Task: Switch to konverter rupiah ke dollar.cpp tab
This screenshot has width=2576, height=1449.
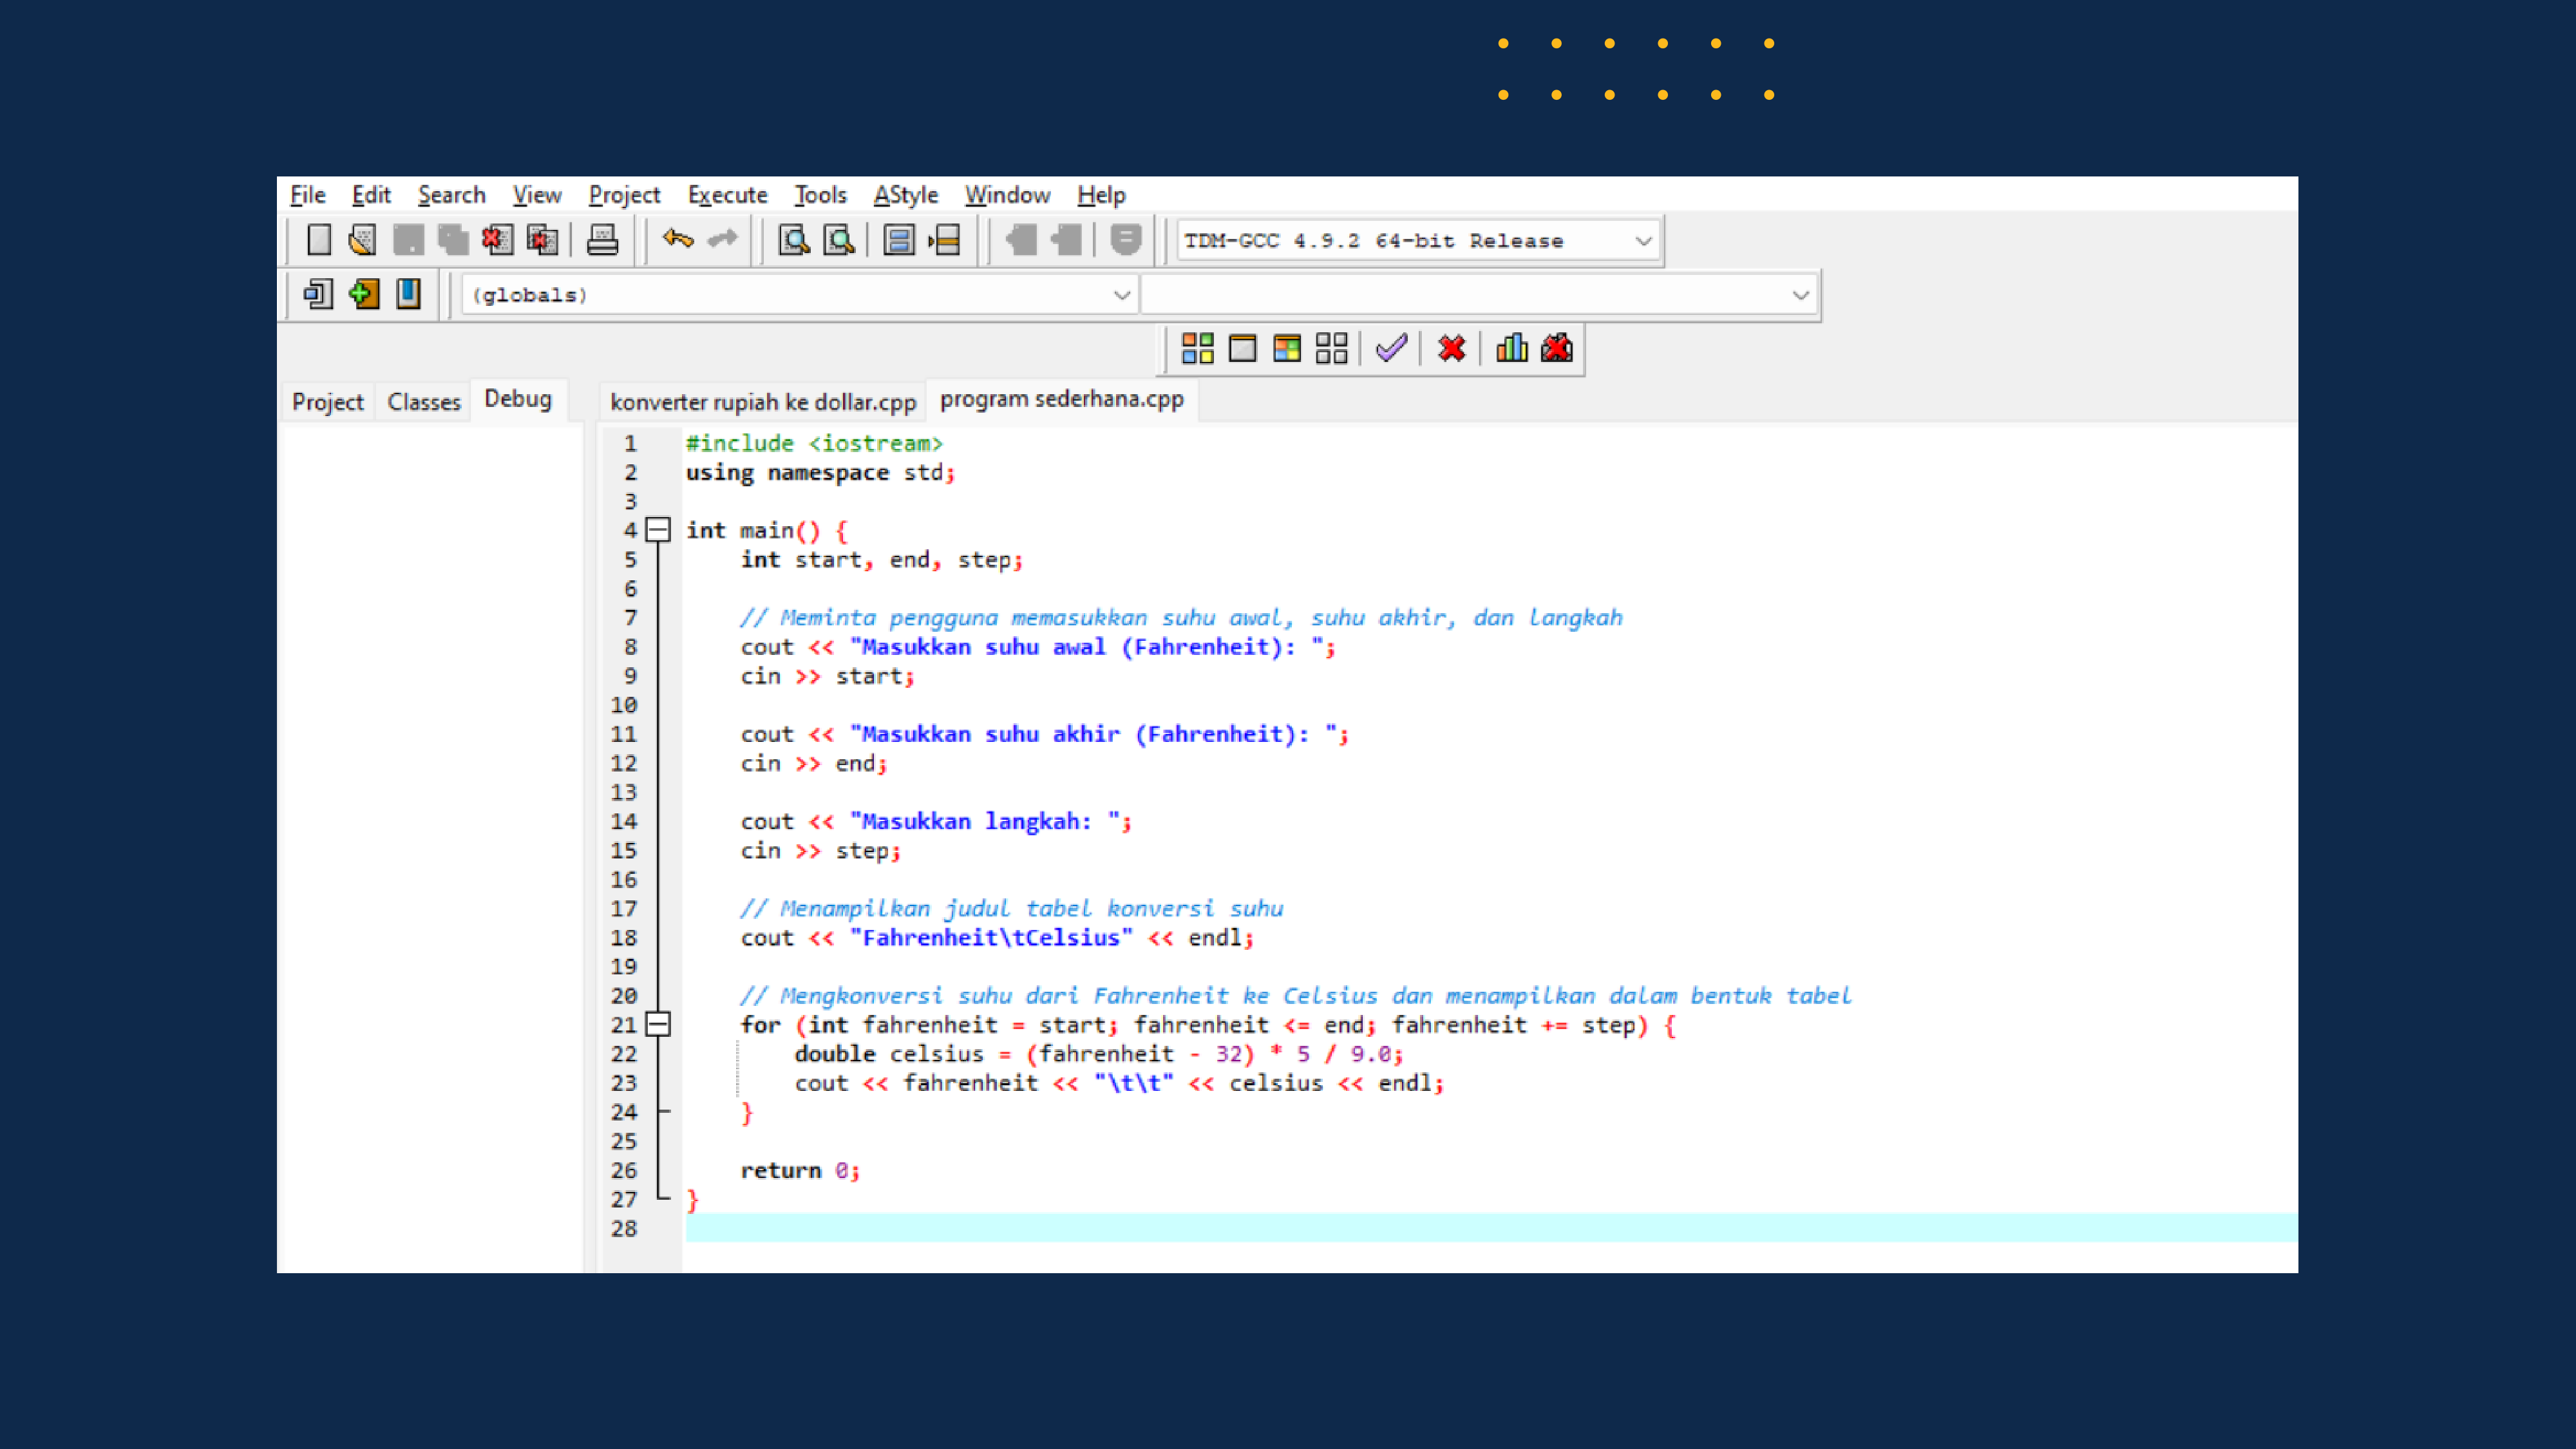Action: 763,402
